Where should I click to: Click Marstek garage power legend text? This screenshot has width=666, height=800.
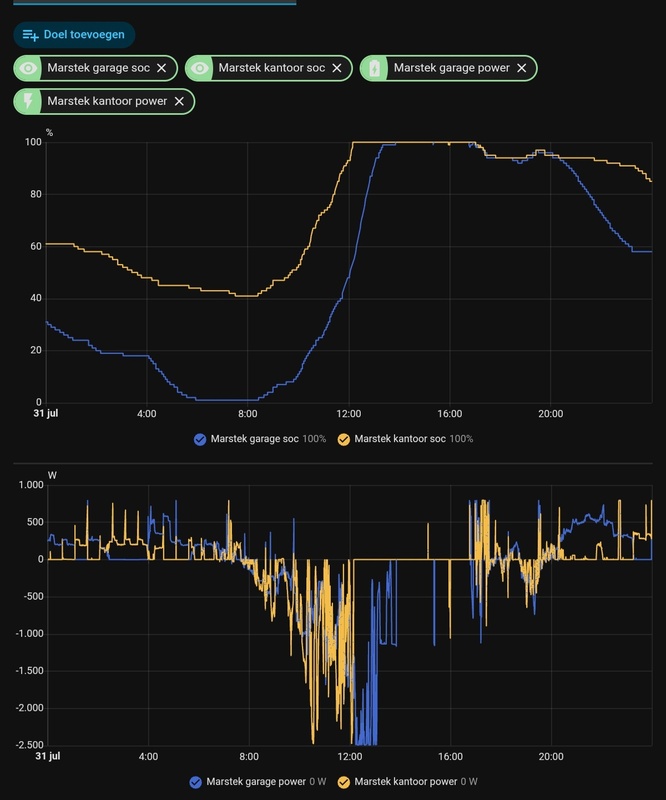point(256,782)
